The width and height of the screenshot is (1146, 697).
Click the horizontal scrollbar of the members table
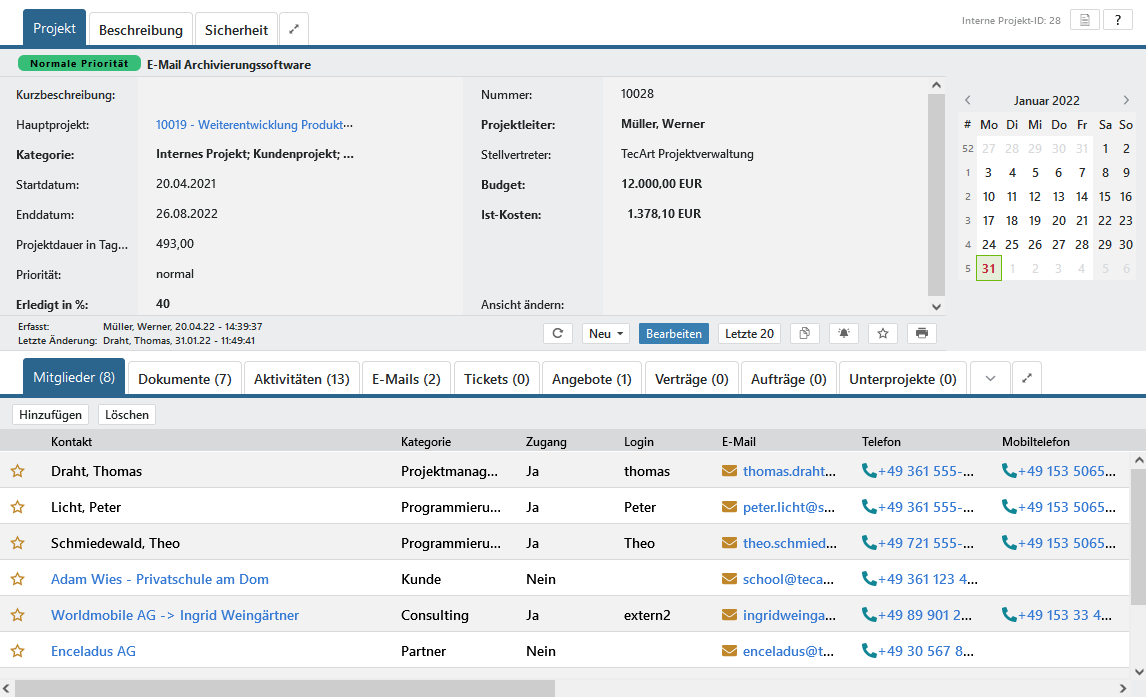(x=284, y=688)
